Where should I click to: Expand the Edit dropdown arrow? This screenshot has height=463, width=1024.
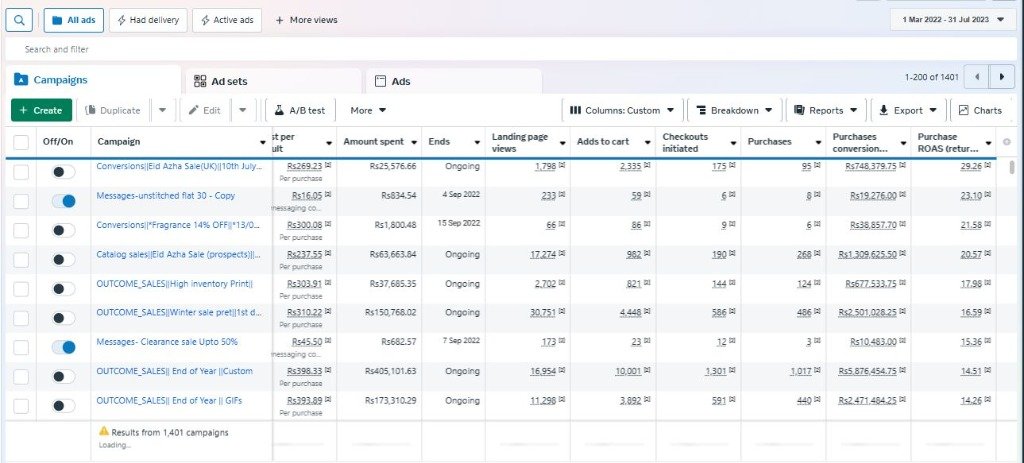pyautogui.click(x=242, y=110)
